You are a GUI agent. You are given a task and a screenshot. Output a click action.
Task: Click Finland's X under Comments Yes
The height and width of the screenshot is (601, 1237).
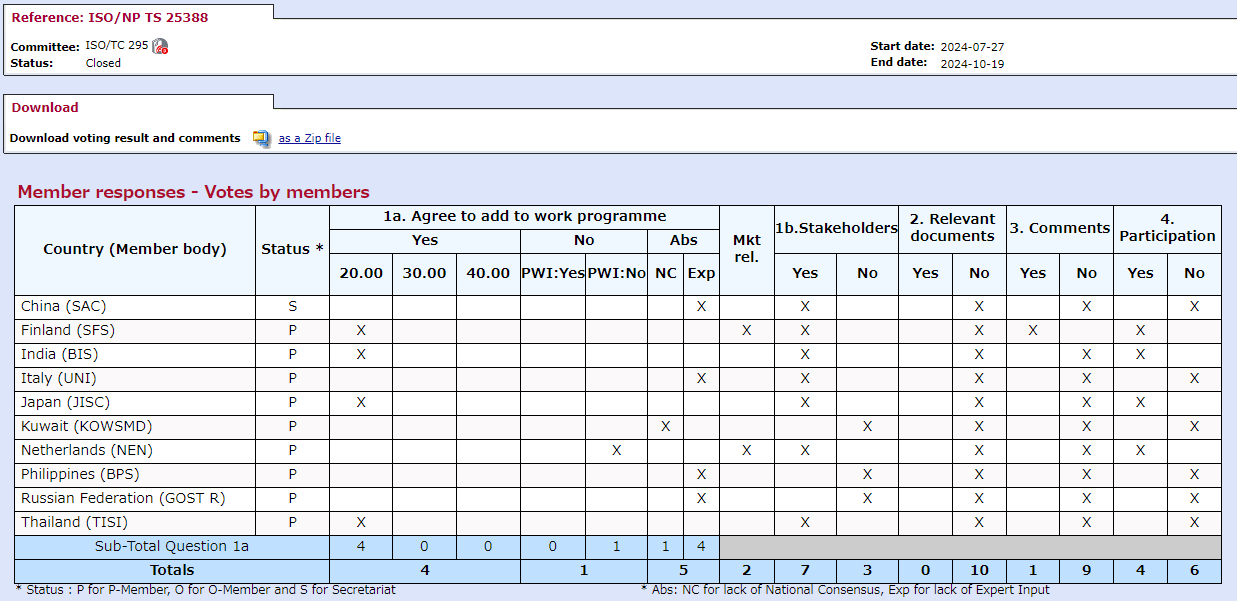pos(1033,330)
